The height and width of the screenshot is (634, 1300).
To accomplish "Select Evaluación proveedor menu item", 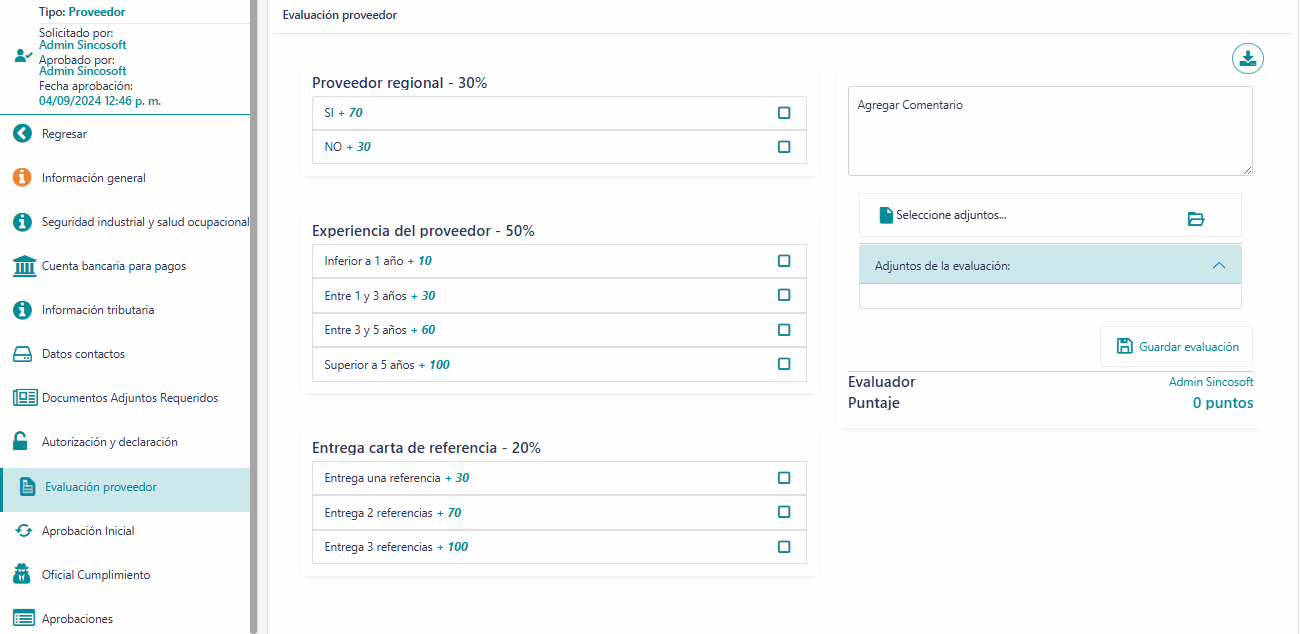I will 125,488.
